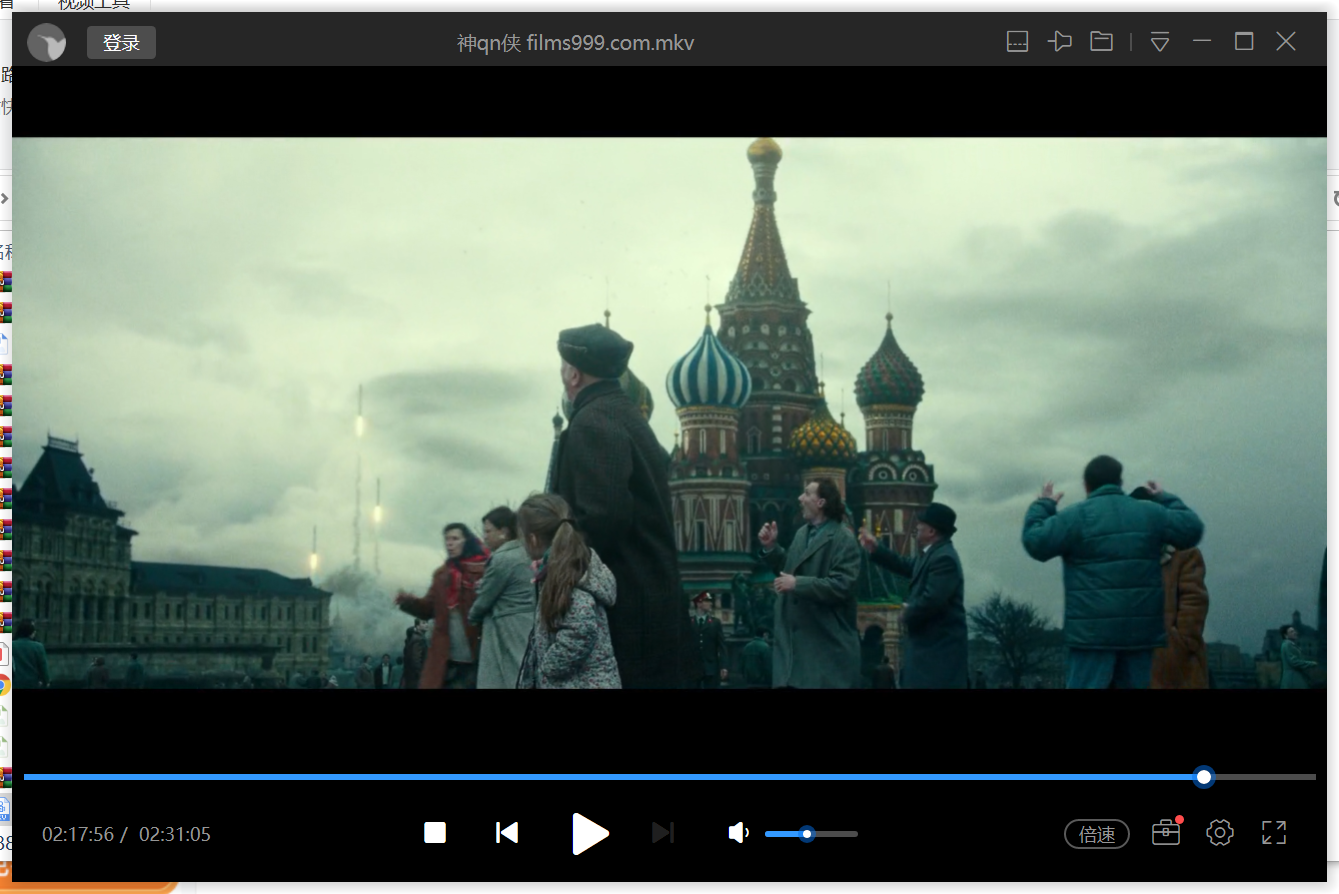Pin the player window on top
Screen dimensions: 1339x894
coord(1059,41)
